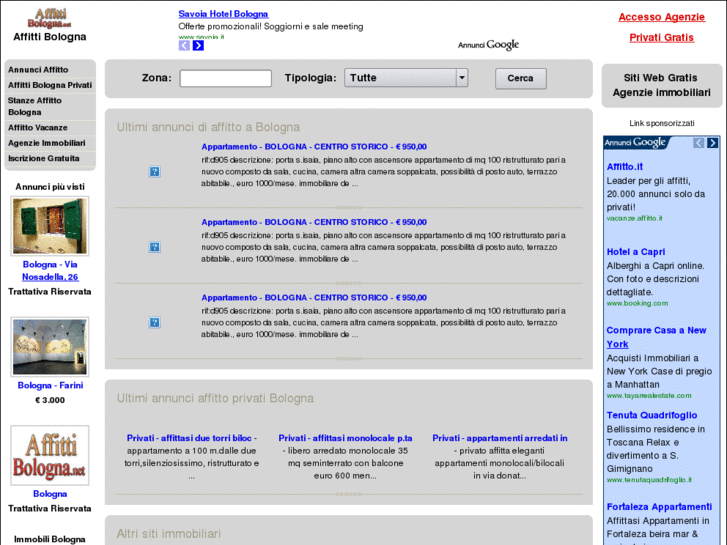Click the www.tenutaquadrifoglio.it ad URL

(x=649, y=480)
